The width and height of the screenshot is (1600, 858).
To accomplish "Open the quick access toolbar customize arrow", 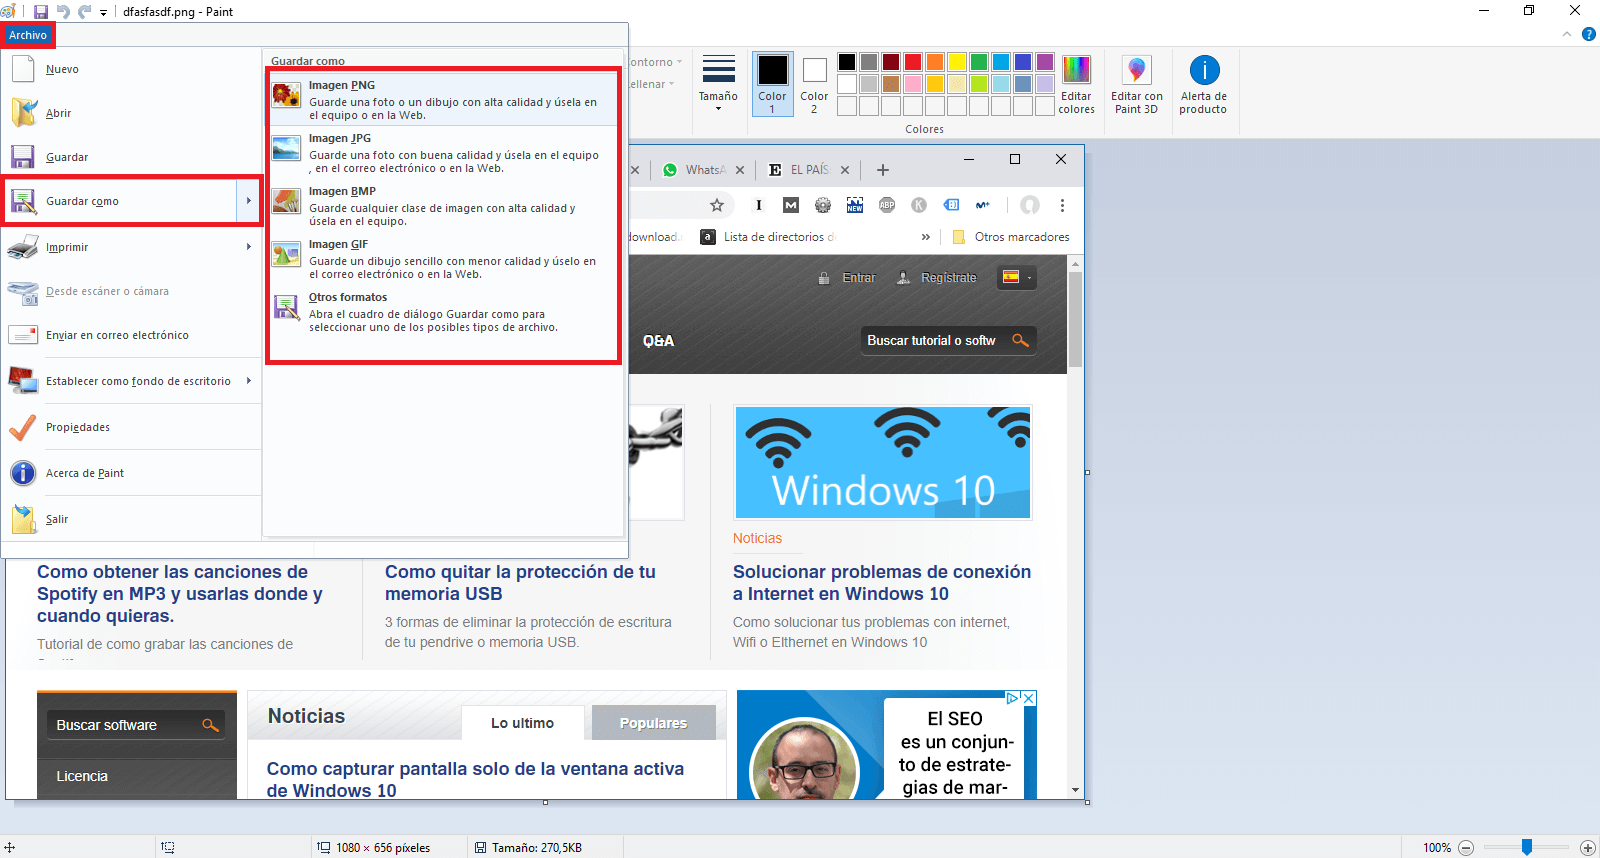I will click(x=103, y=13).
